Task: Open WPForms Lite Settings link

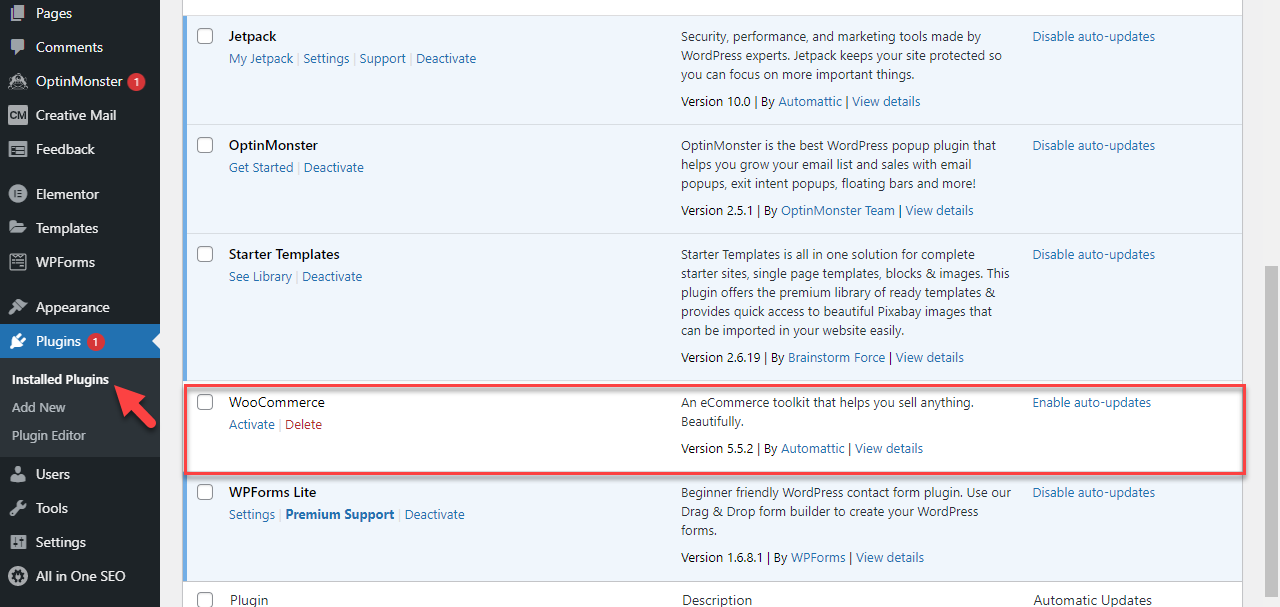Action: coord(252,514)
